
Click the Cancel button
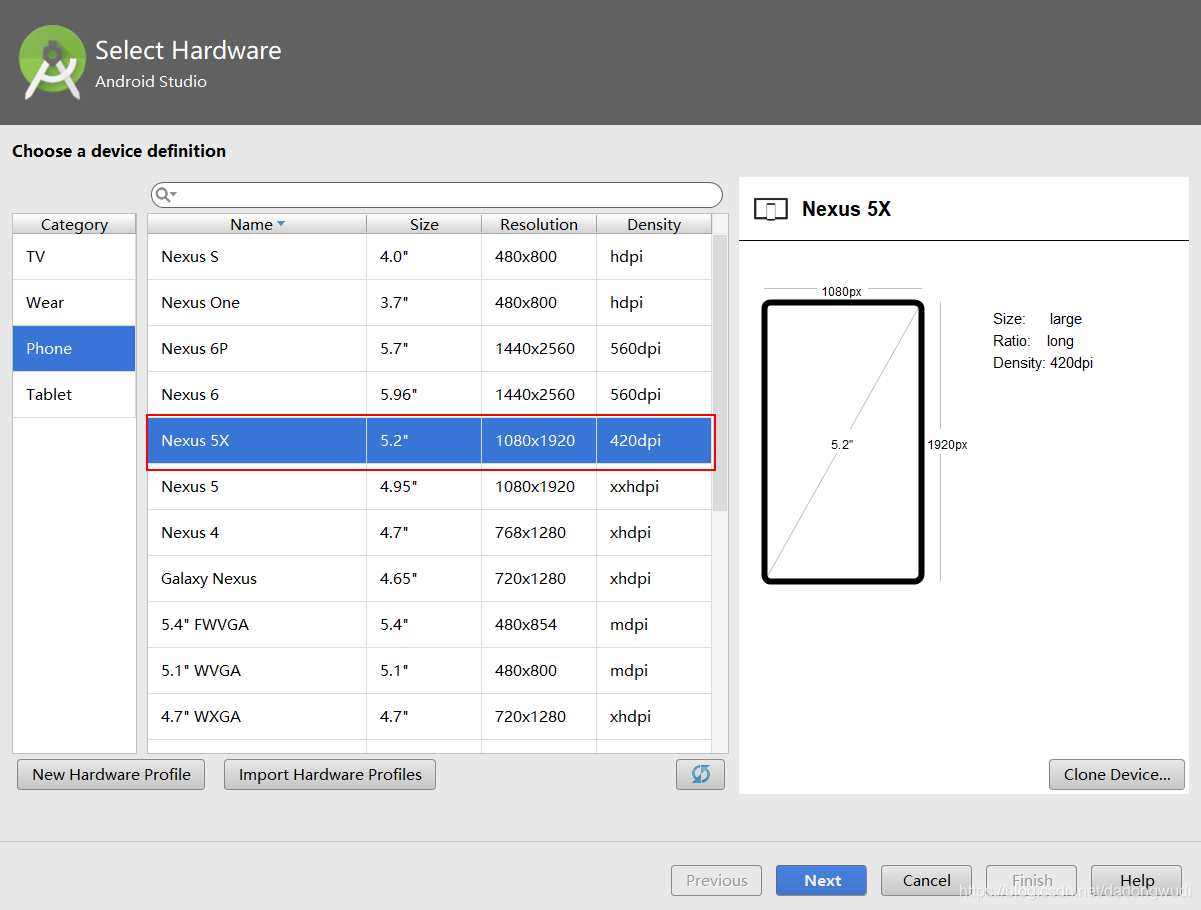click(926, 881)
